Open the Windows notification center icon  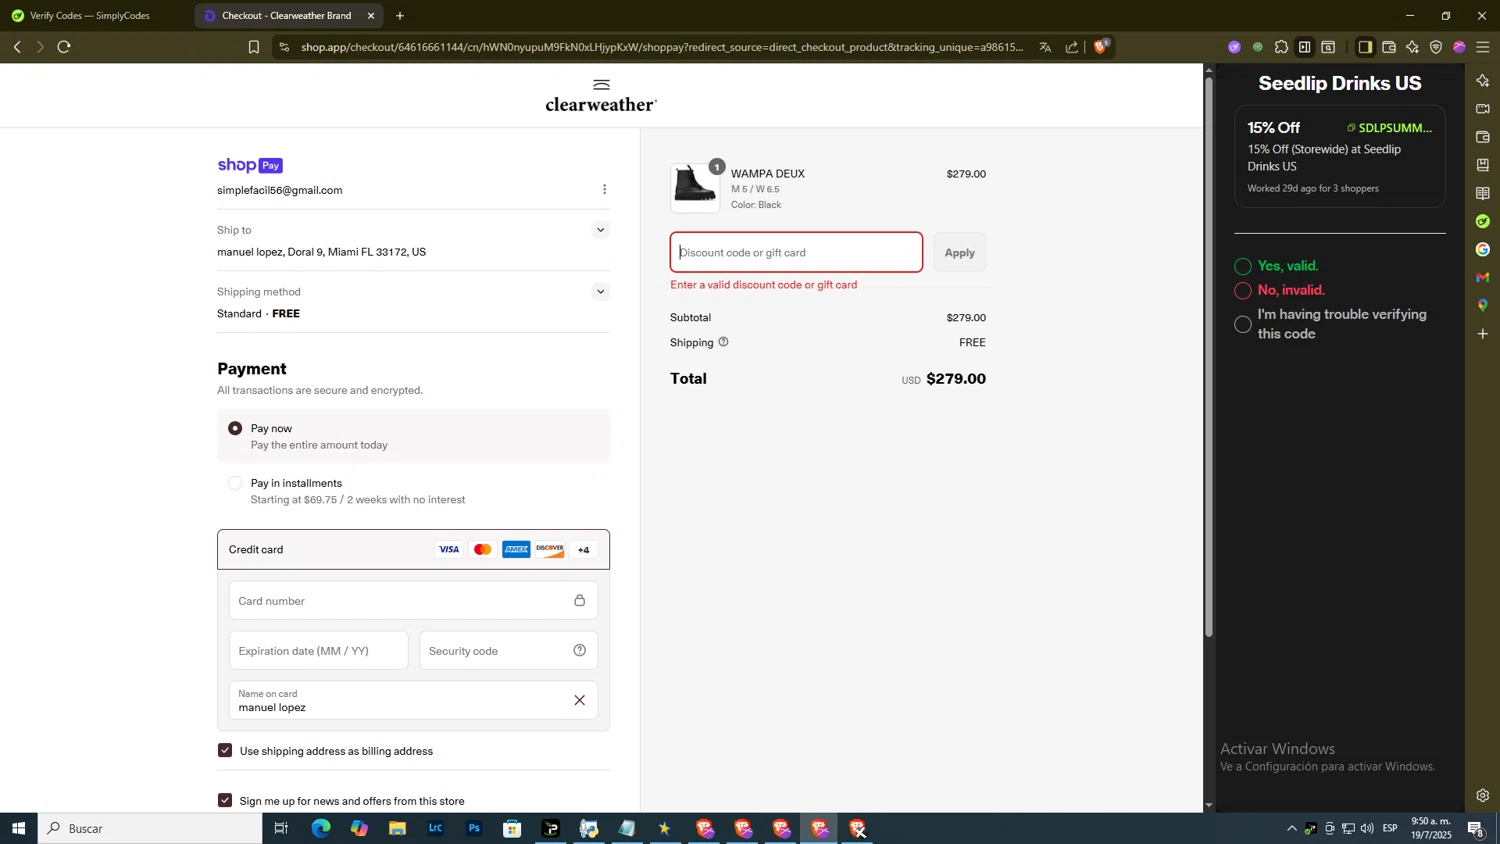(x=1475, y=829)
